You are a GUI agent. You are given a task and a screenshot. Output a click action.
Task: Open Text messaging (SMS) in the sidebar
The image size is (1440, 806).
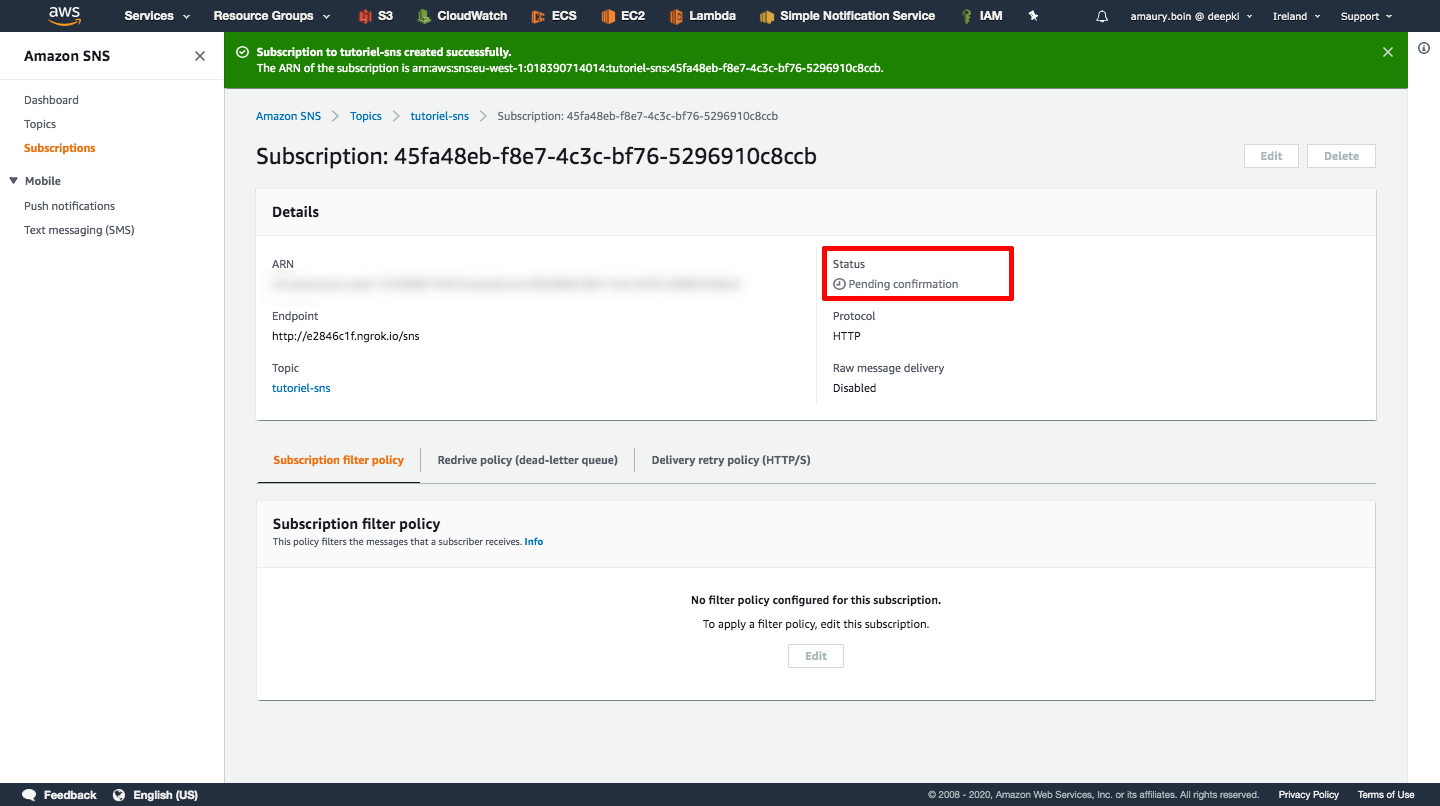pos(79,230)
